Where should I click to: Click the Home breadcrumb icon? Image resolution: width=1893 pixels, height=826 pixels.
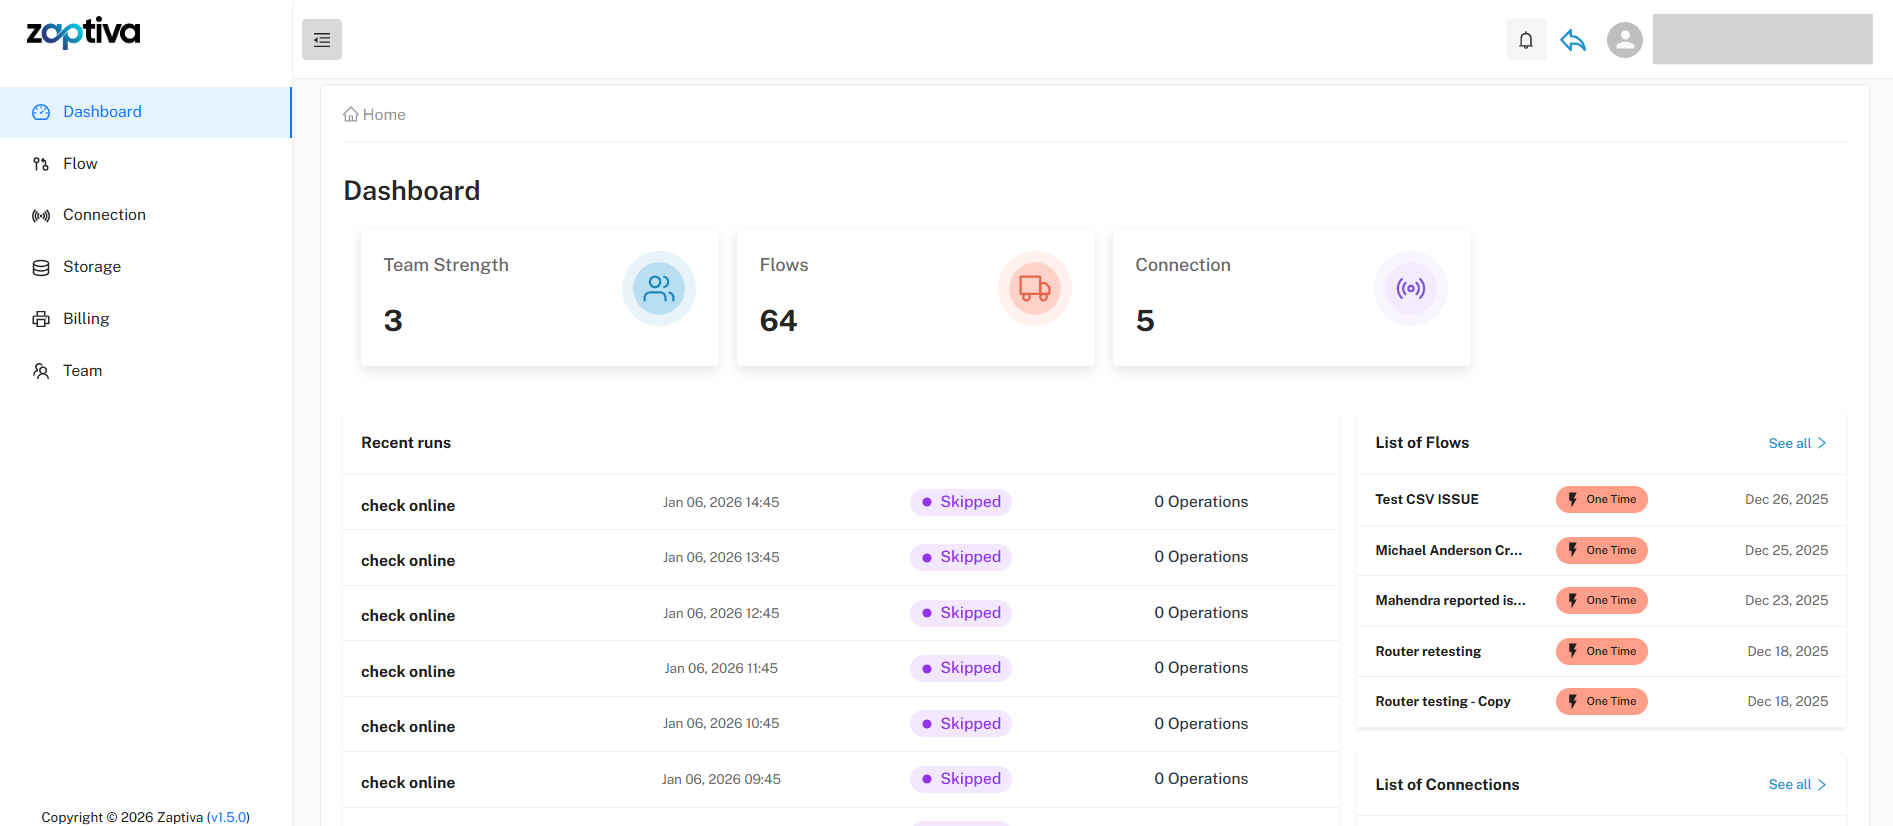coord(351,115)
